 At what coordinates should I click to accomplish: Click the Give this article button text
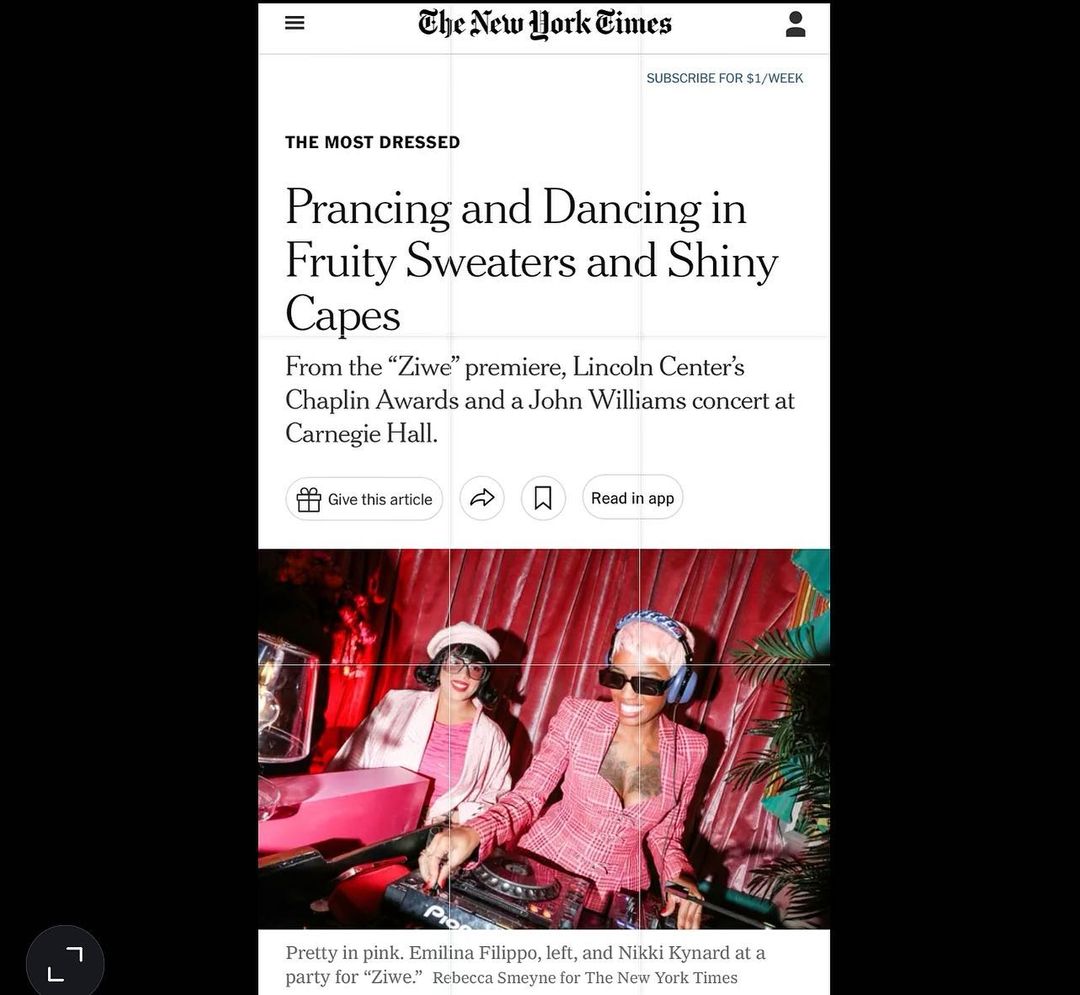pyautogui.click(x=380, y=499)
